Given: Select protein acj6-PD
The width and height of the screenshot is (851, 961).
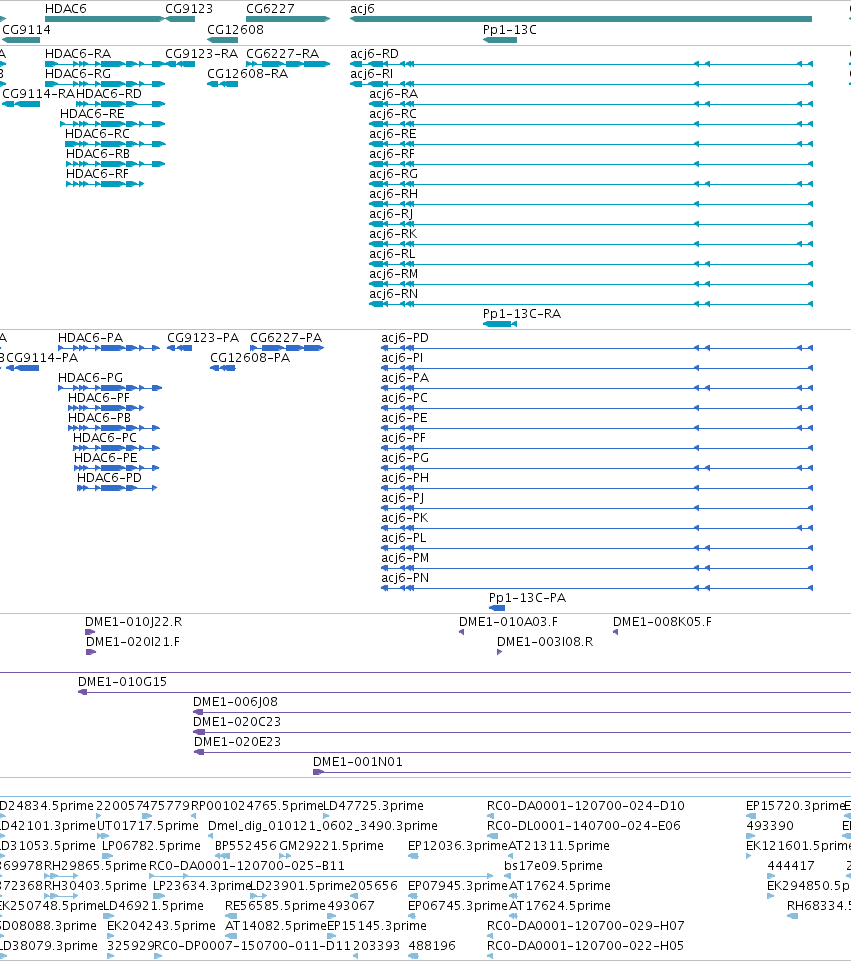Looking at the screenshot, I should point(405,338).
